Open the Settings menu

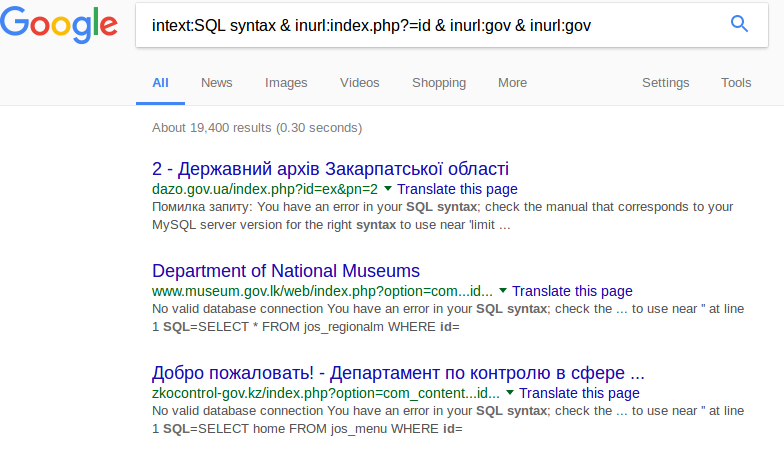(666, 82)
